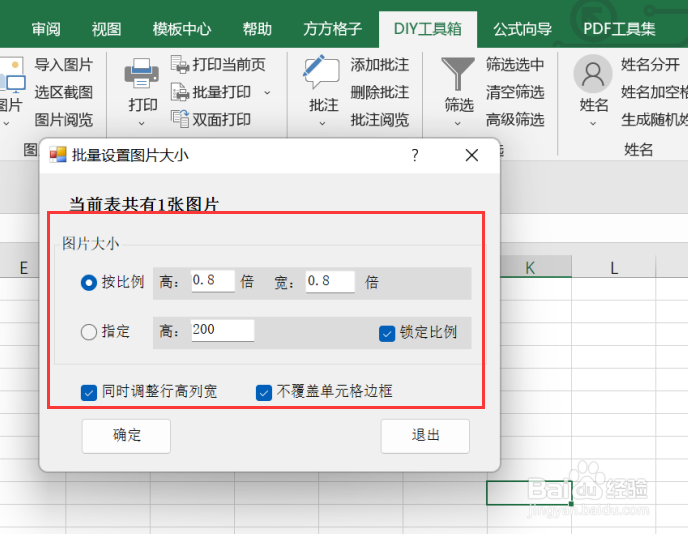
Task: Click 筛选选中 command
Action: point(515,65)
